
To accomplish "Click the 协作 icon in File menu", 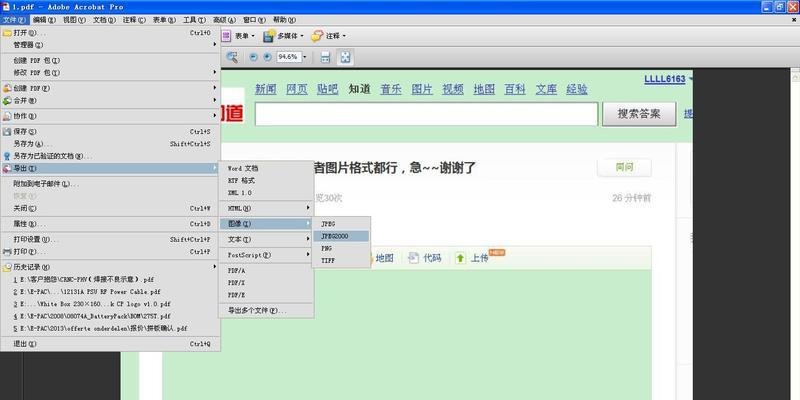I will (x=7, y=116).
